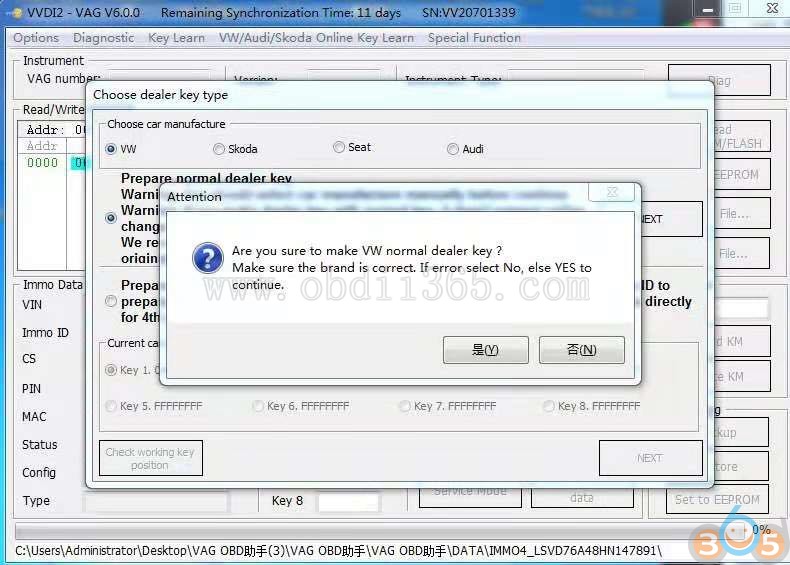Open the Key Learn menu
The height and width of the screenshot is (565, 790).
click(x=176, y=38)
